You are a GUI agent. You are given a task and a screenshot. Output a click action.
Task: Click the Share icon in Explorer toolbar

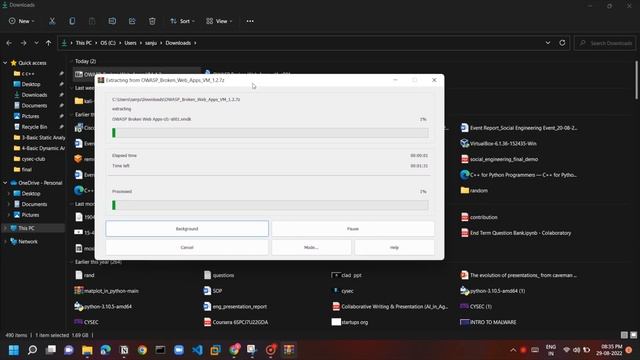tap(132, 21)
